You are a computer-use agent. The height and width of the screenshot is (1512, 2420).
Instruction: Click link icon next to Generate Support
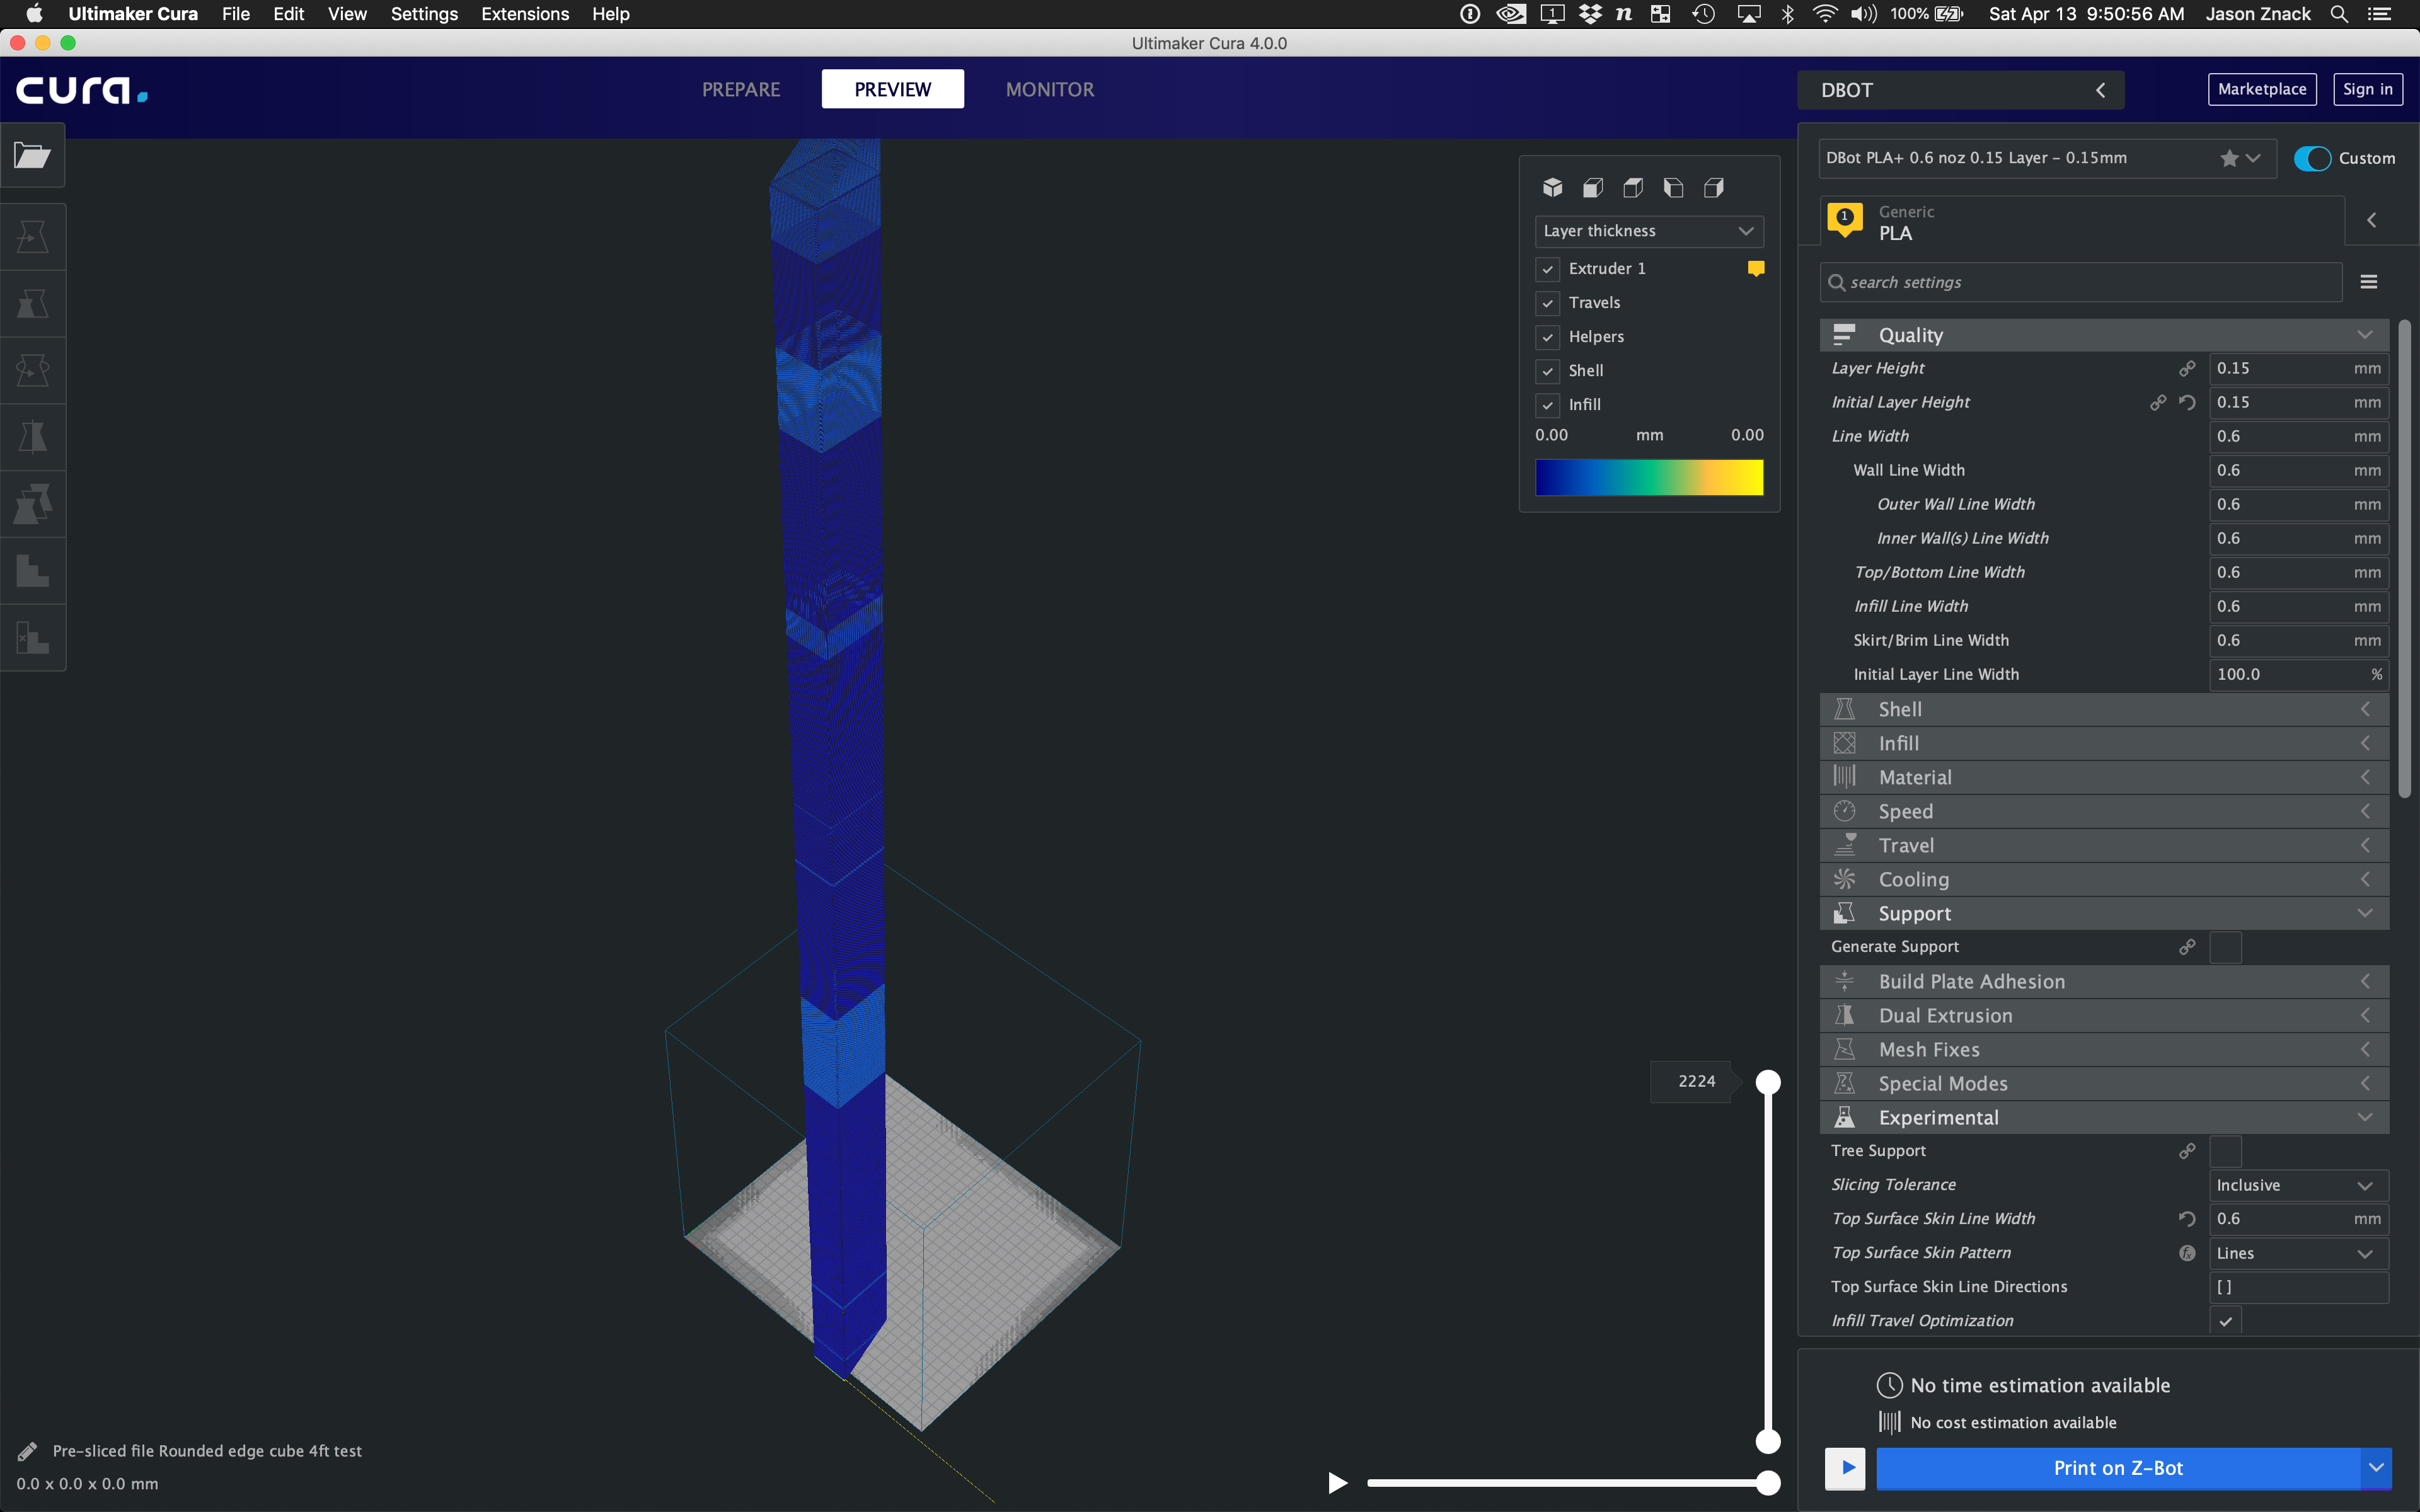[2187, 946]
